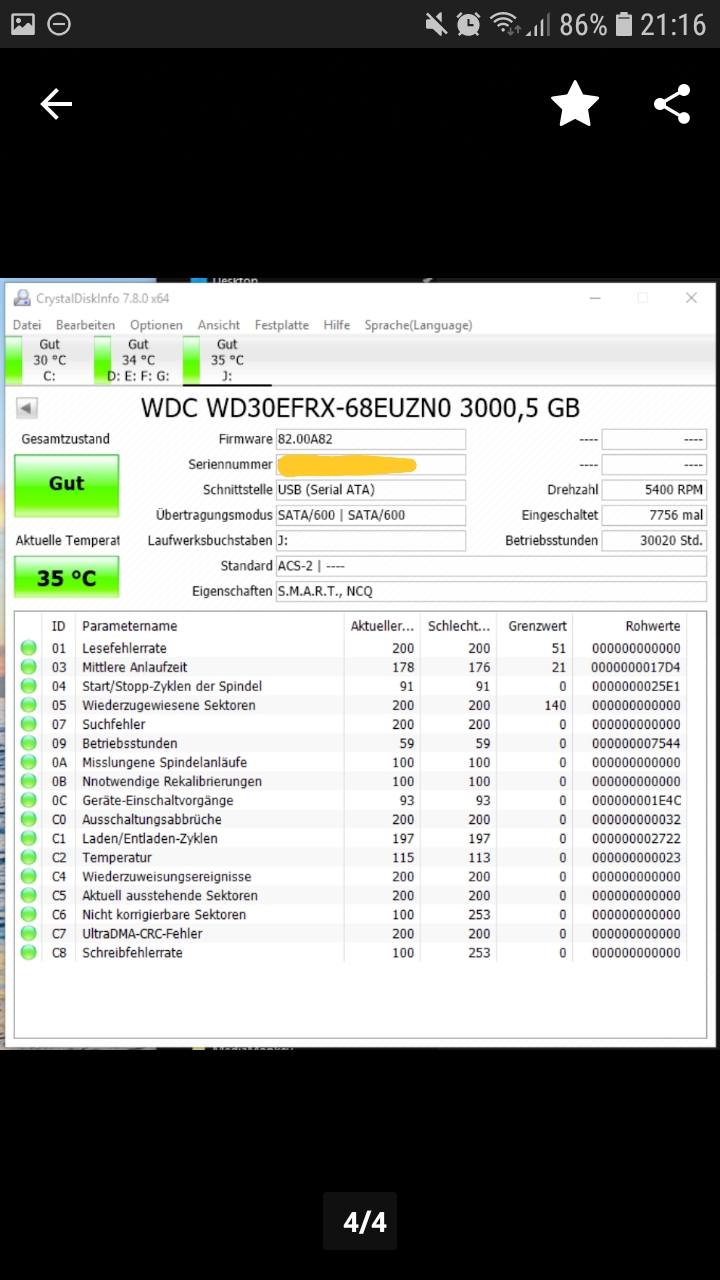Tap the battery icon in status bar
The image size is (720, 1280).
pos(624,24)
